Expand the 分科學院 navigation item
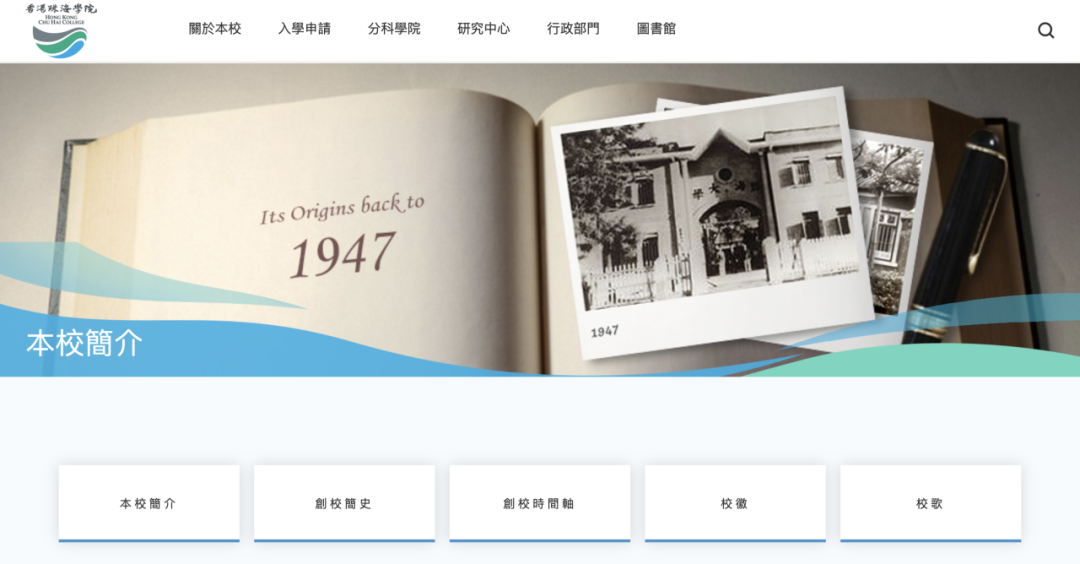 (394, 29)
